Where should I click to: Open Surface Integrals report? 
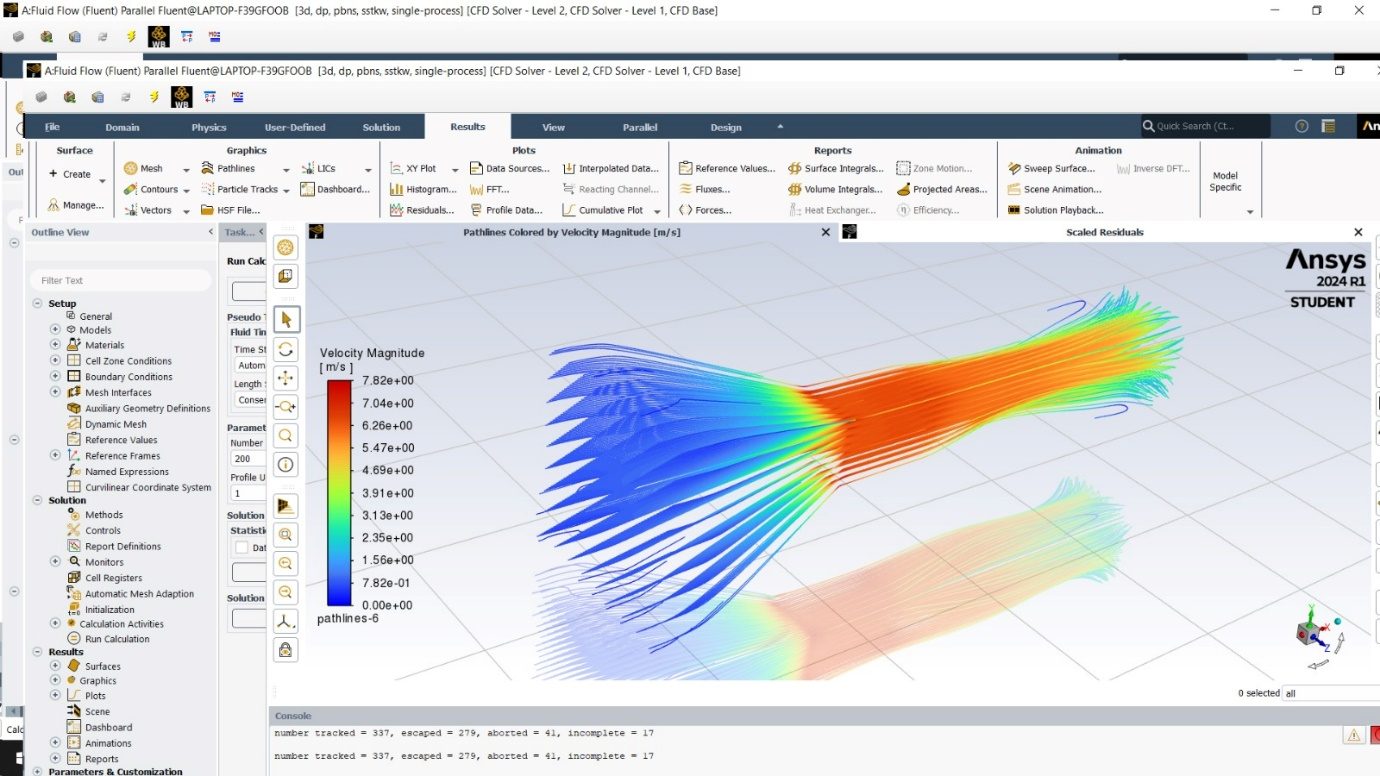point(836,168)
